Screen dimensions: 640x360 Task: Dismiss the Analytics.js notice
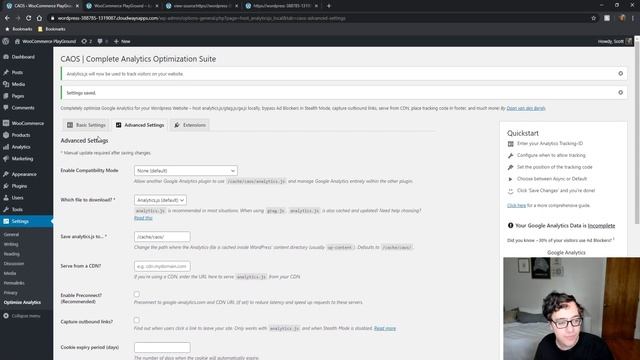pos(620,73)
